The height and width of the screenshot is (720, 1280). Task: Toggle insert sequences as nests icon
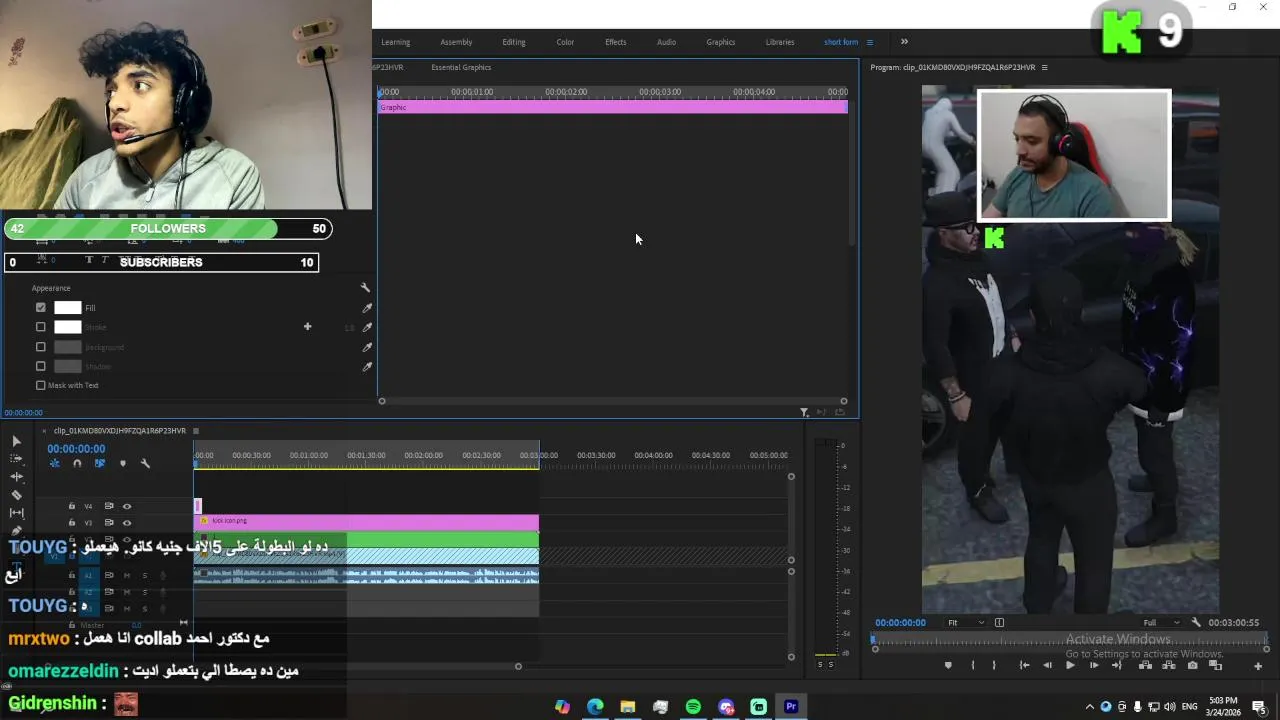tap(55, 463)
